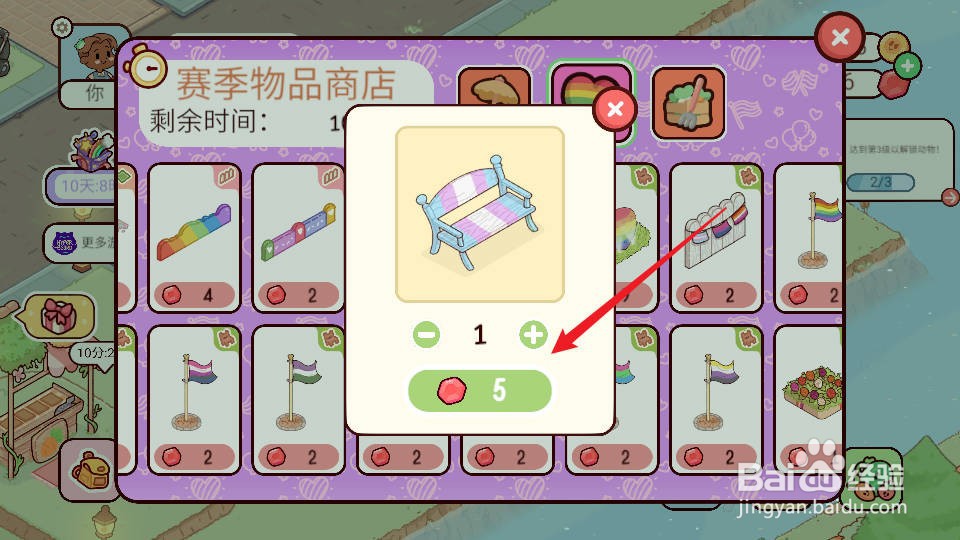Tap the player avatar portrait
The width and height of the screenshot is (960, 540).
tap(97, 55)
